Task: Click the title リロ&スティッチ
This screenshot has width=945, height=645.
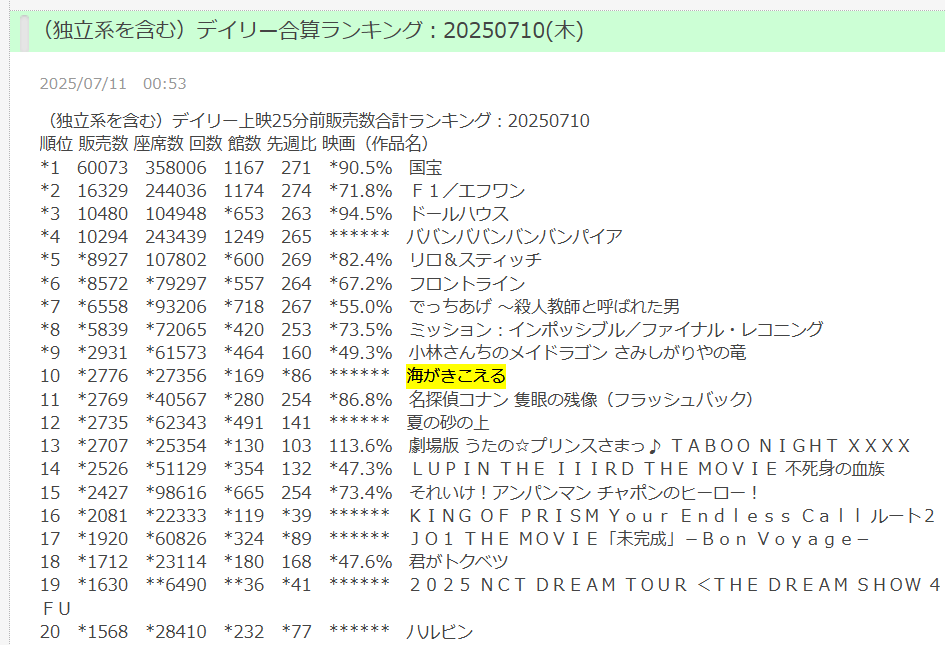Action: click(475, 260)
